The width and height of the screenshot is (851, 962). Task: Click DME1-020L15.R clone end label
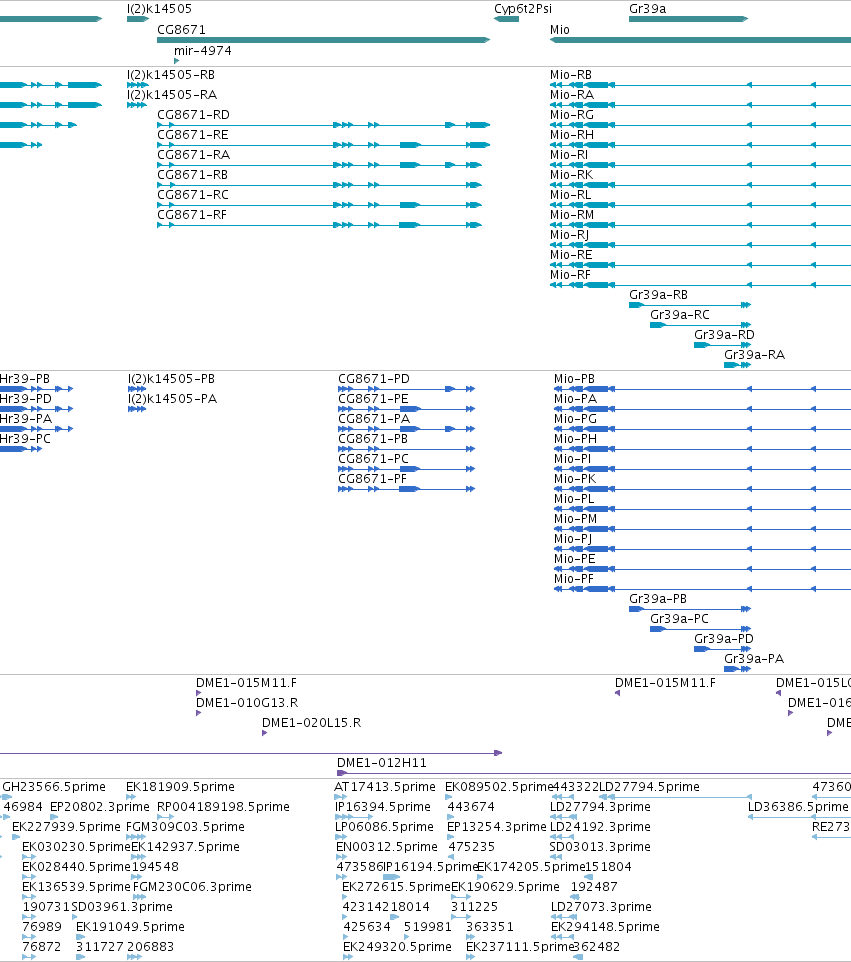[x=311, y=723]
